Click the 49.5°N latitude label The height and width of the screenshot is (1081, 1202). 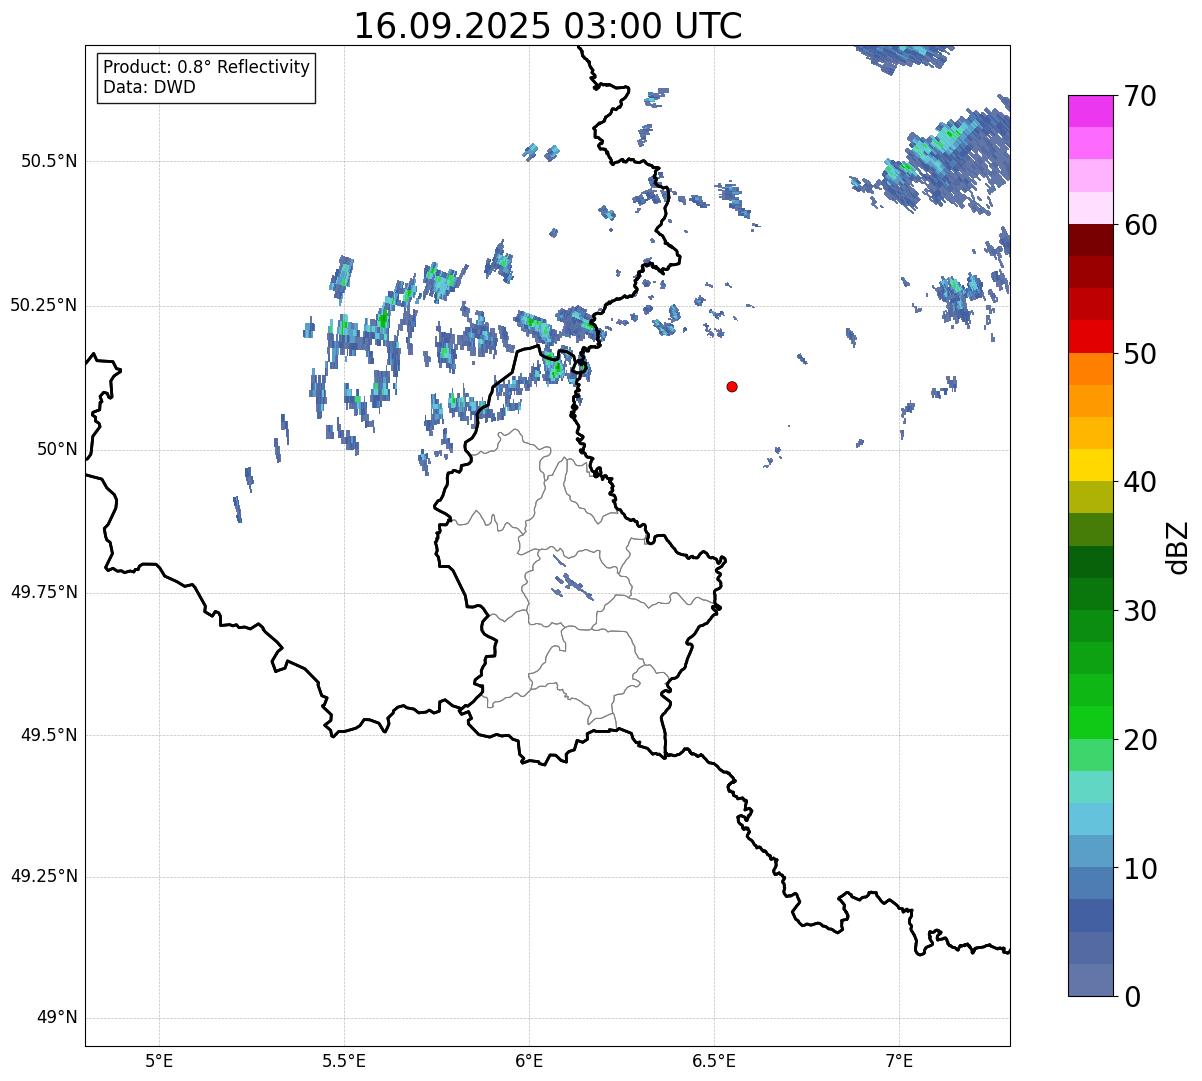coord(49,735)
